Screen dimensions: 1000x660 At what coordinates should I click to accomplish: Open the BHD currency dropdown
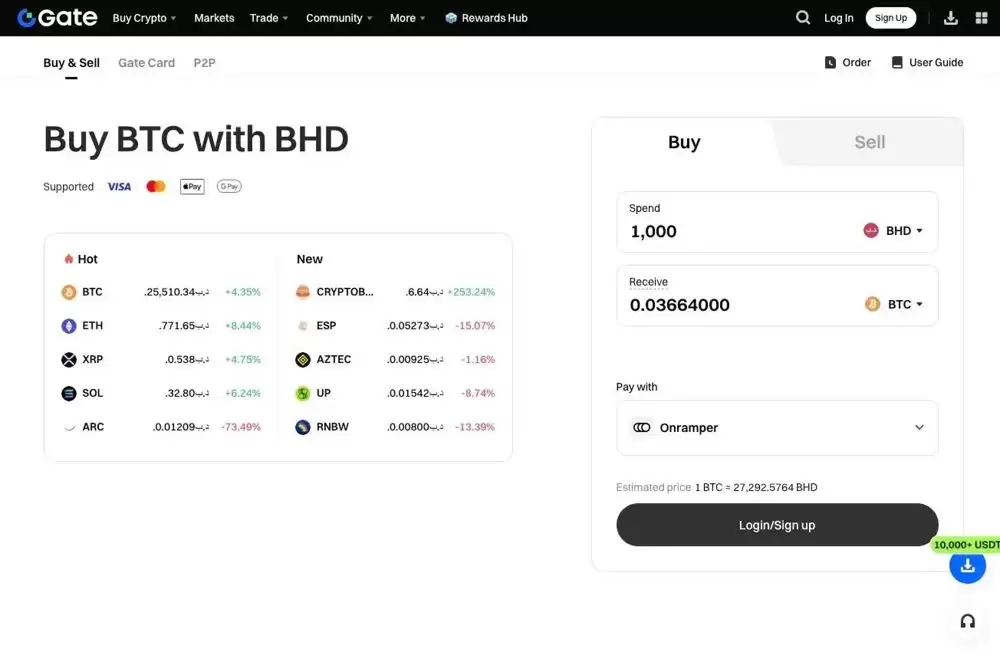coord(893,231)
